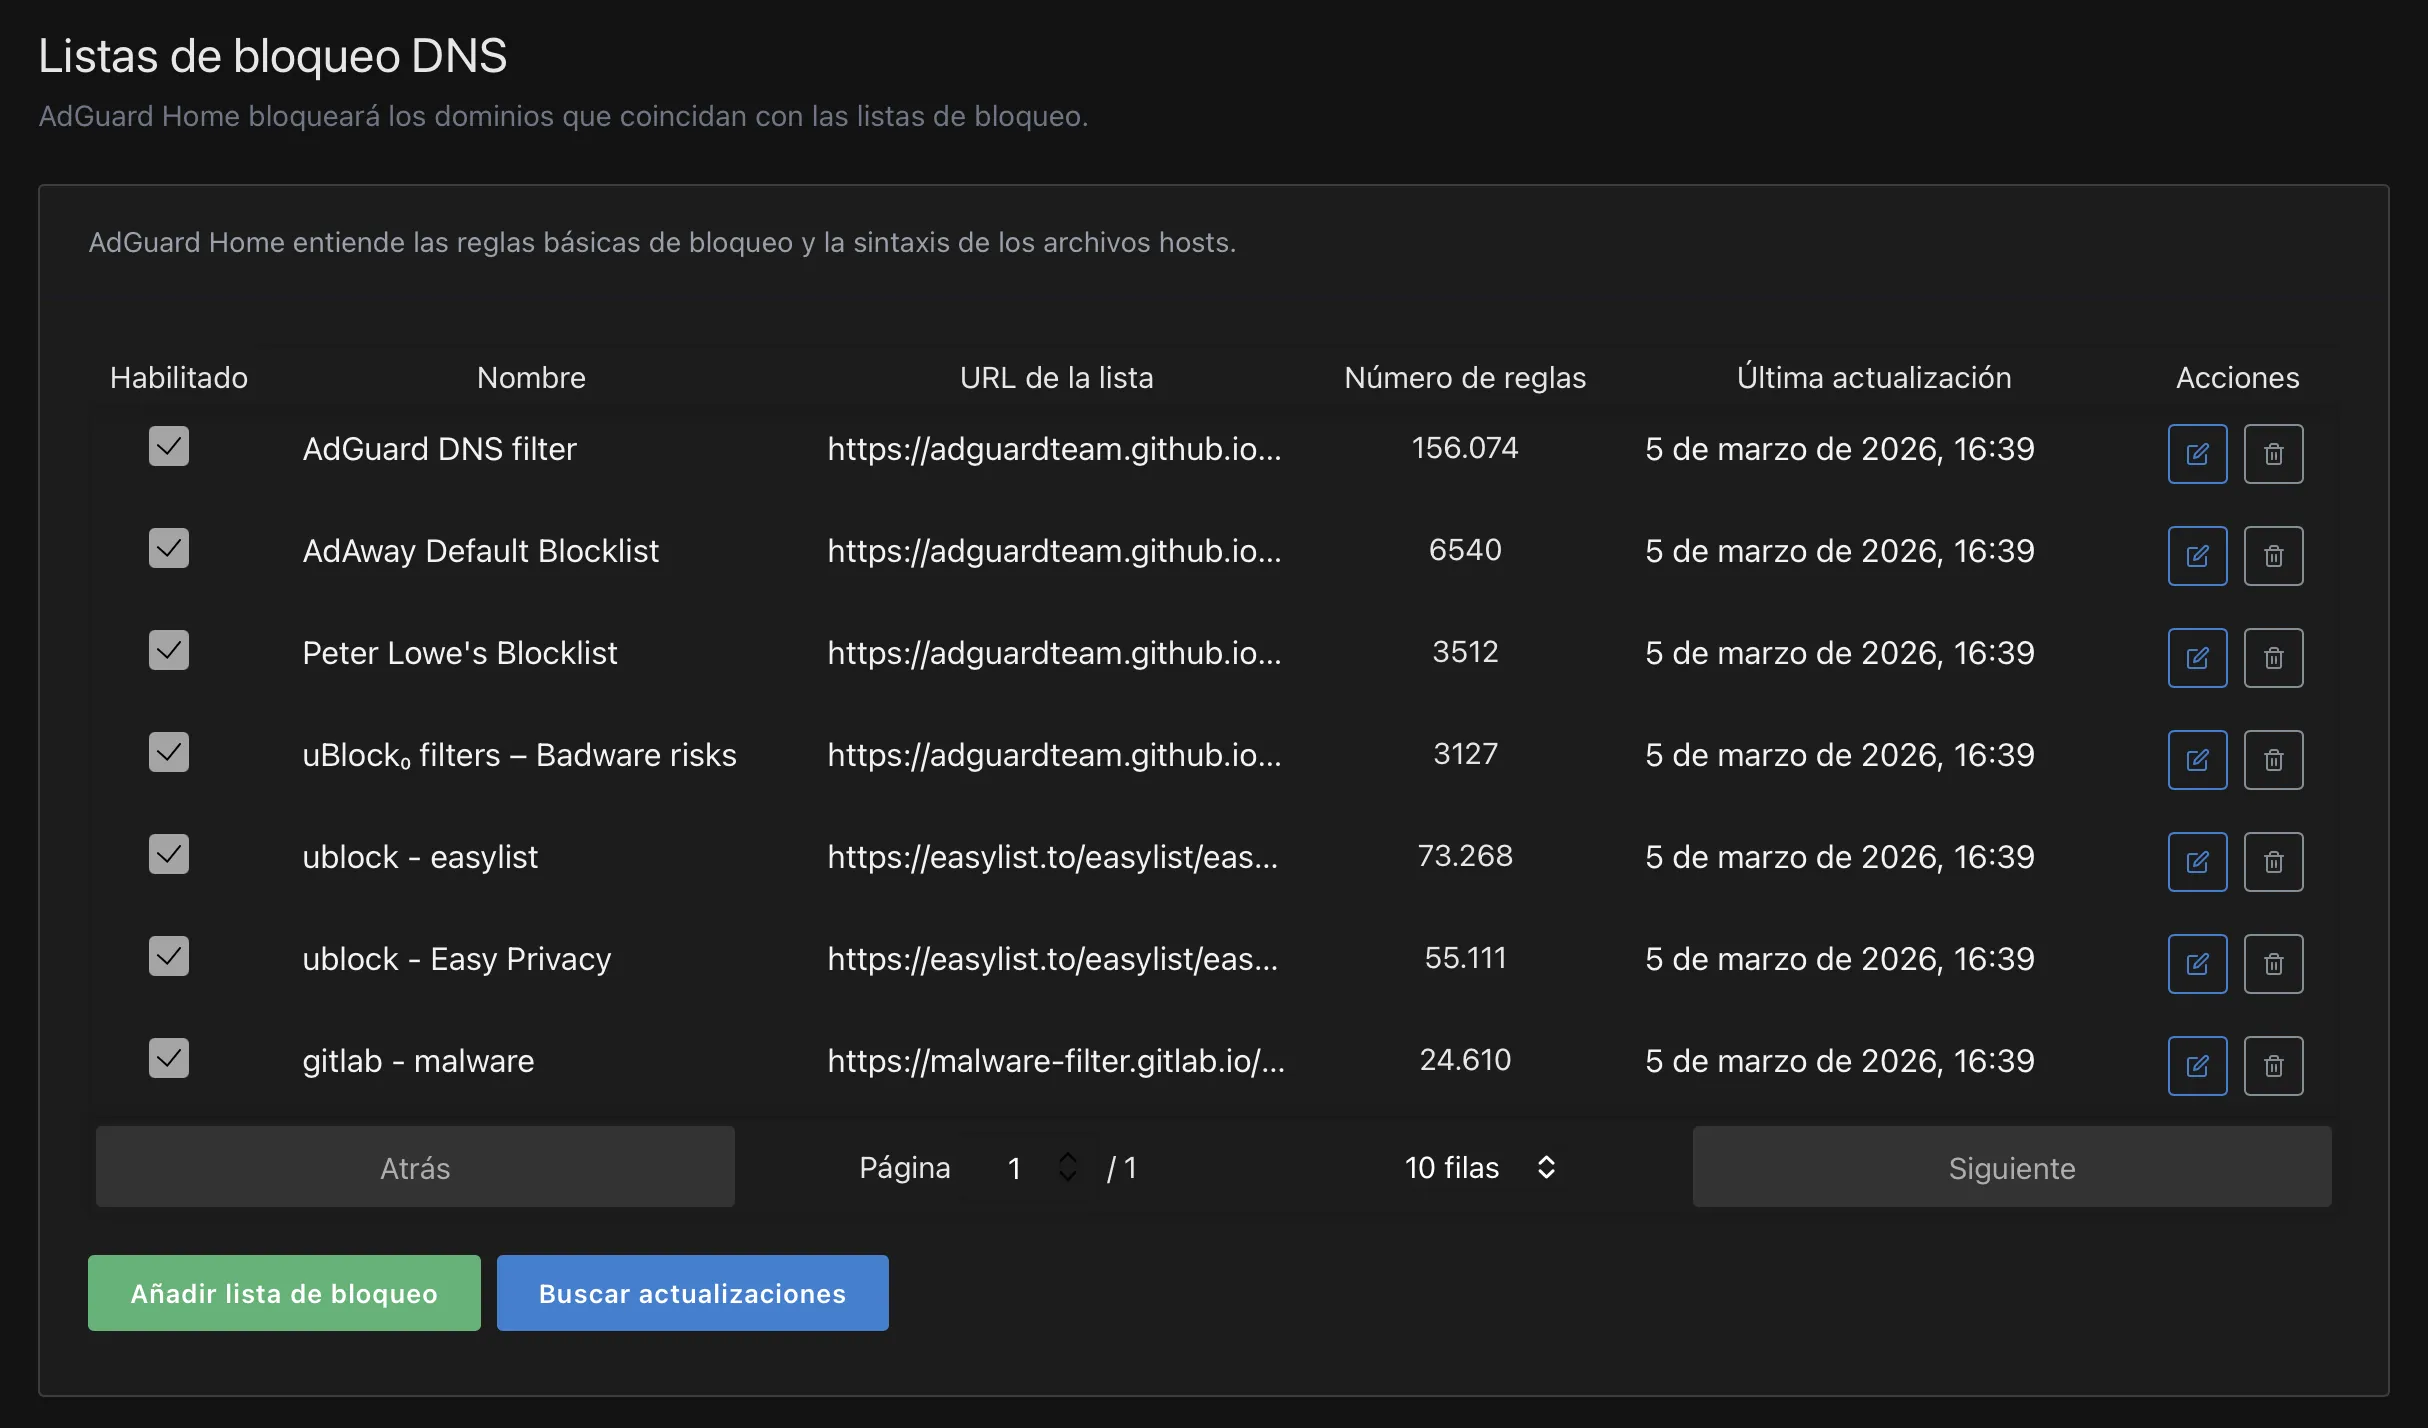Sort by Habilitado column header
2428x1428 pixels.
(179, 378)
